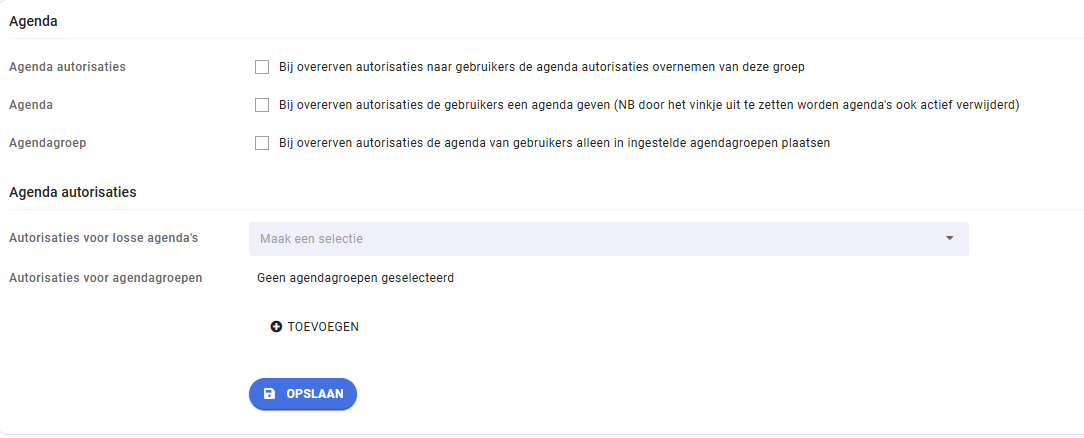Click the grey 'Agenda' row label
Image resolution: width=1084 pixels, height=438 pixels.
(x=31, y=106)
